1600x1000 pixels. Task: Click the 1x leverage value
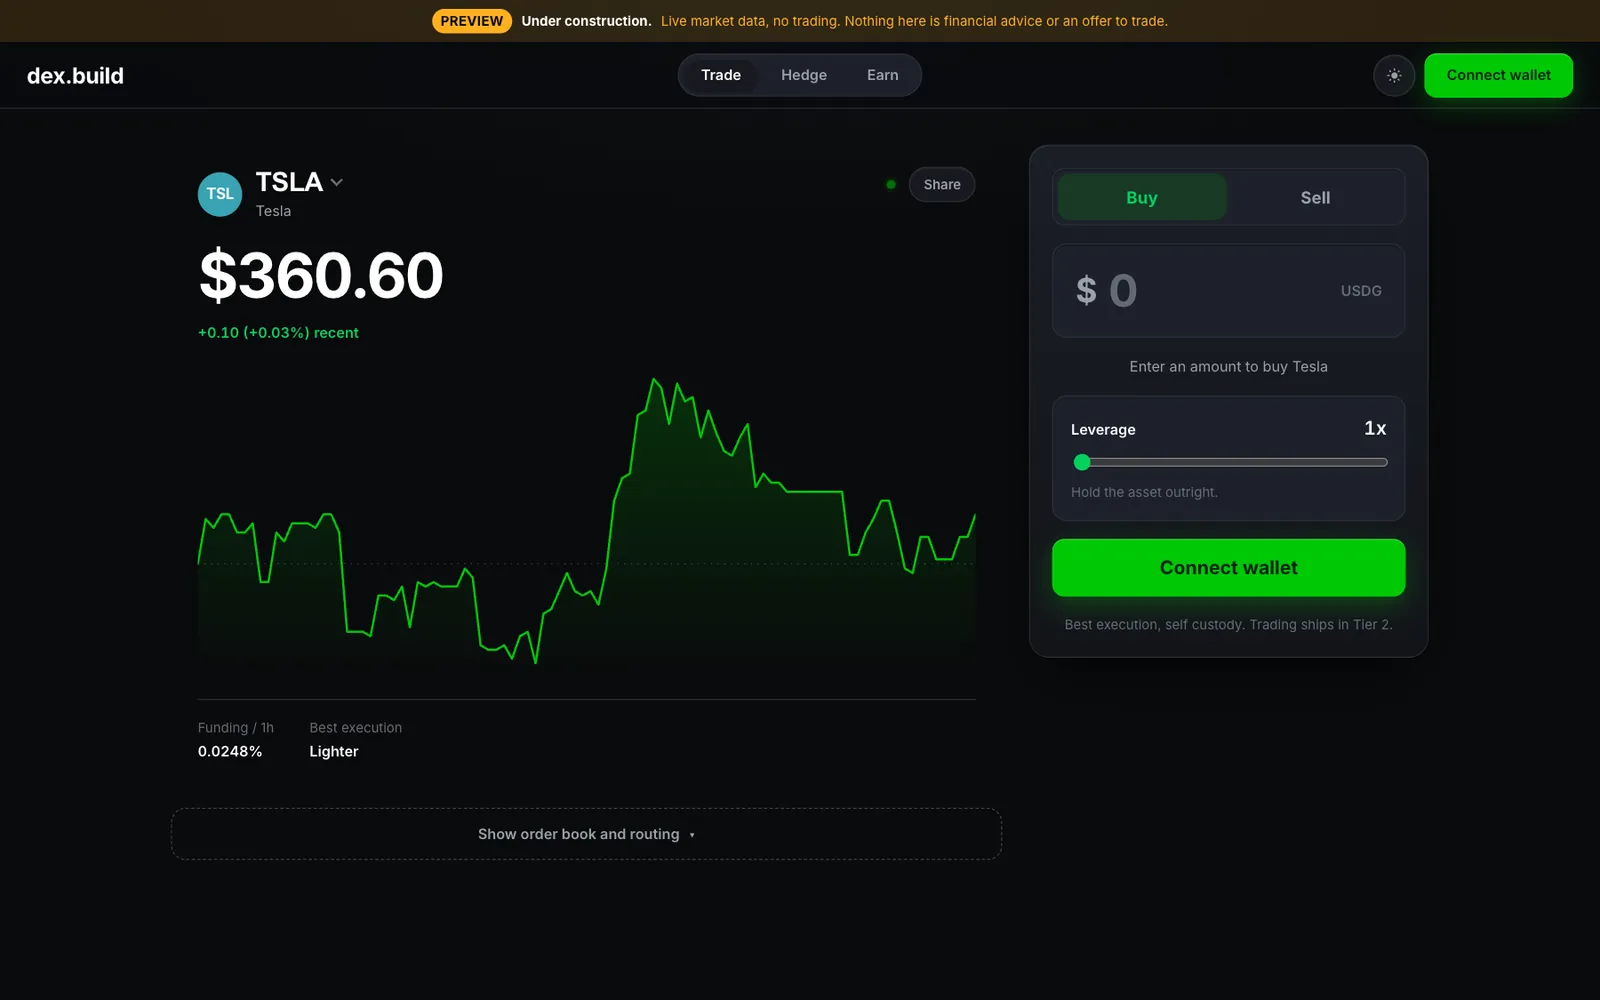coord(1375,428)
